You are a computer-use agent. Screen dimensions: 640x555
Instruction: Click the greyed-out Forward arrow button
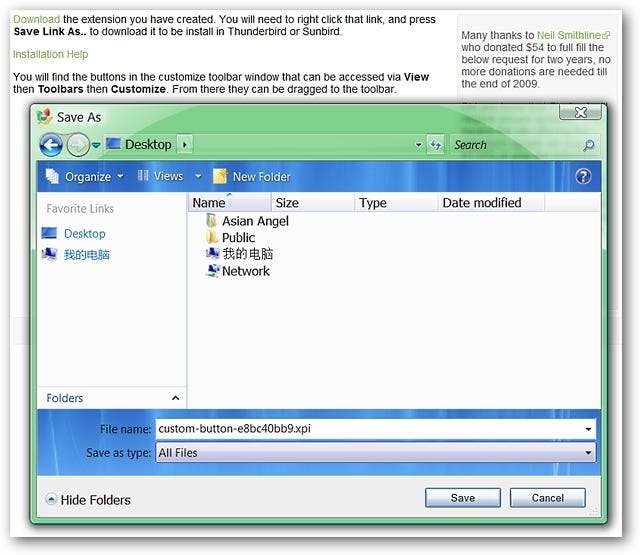78,145
